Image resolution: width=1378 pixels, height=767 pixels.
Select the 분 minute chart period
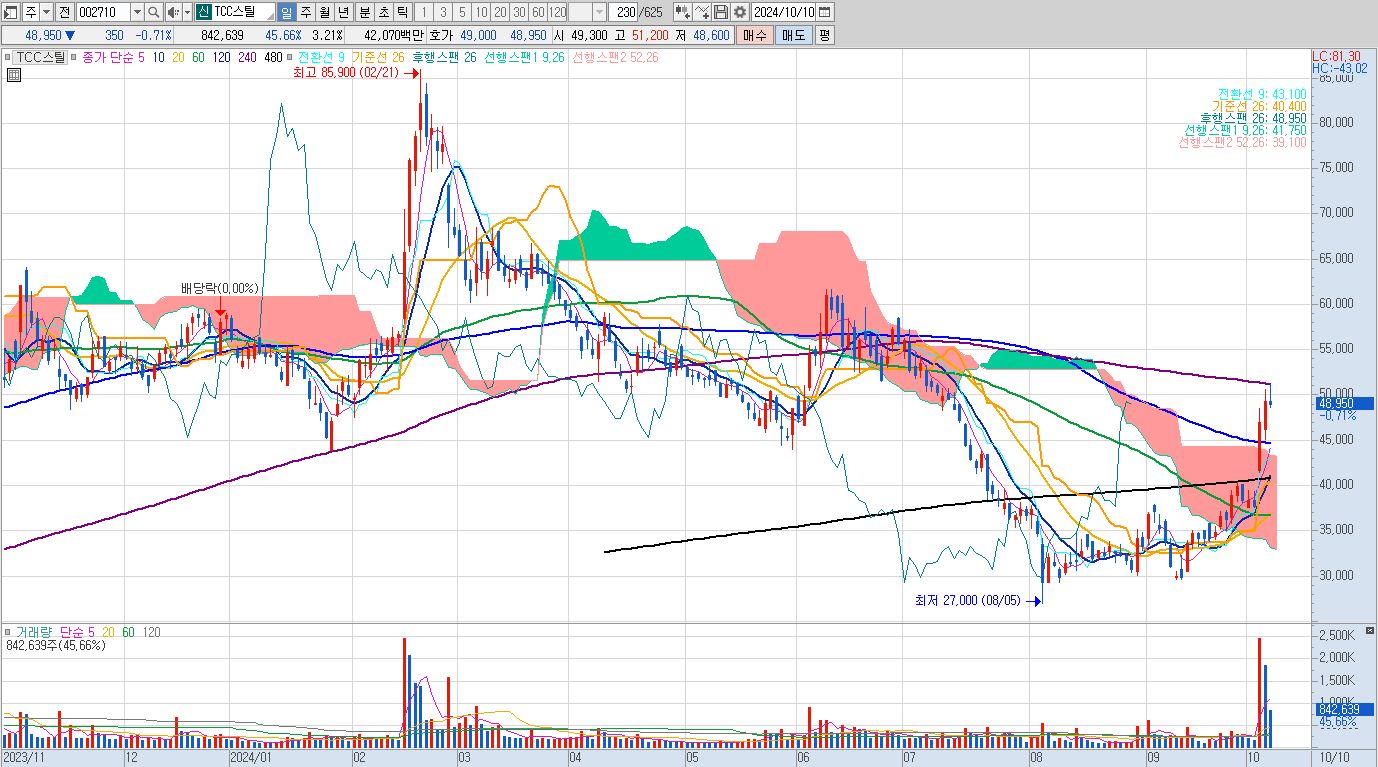click(363, 12)
